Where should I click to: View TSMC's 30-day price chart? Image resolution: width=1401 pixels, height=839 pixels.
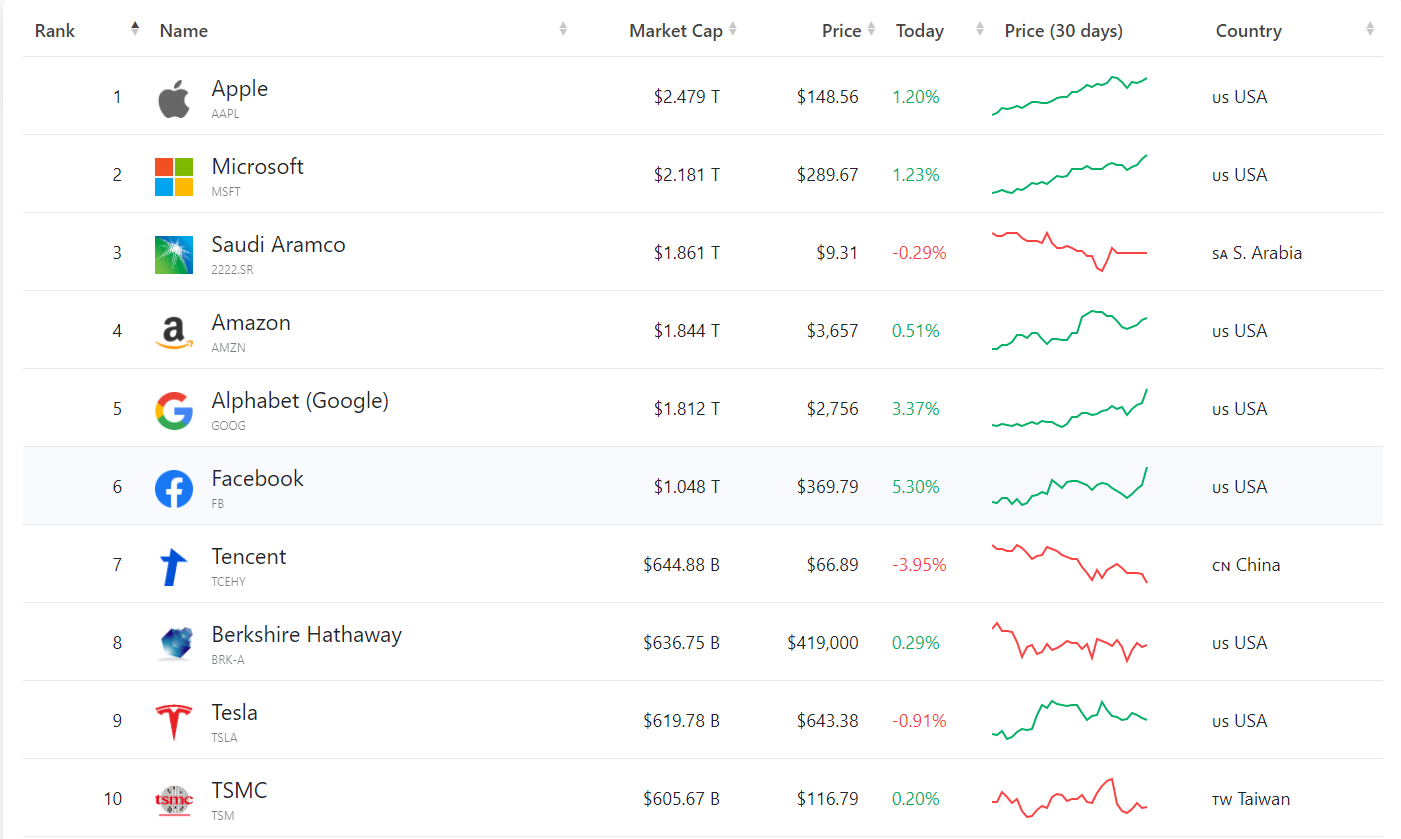point(1070,798)
